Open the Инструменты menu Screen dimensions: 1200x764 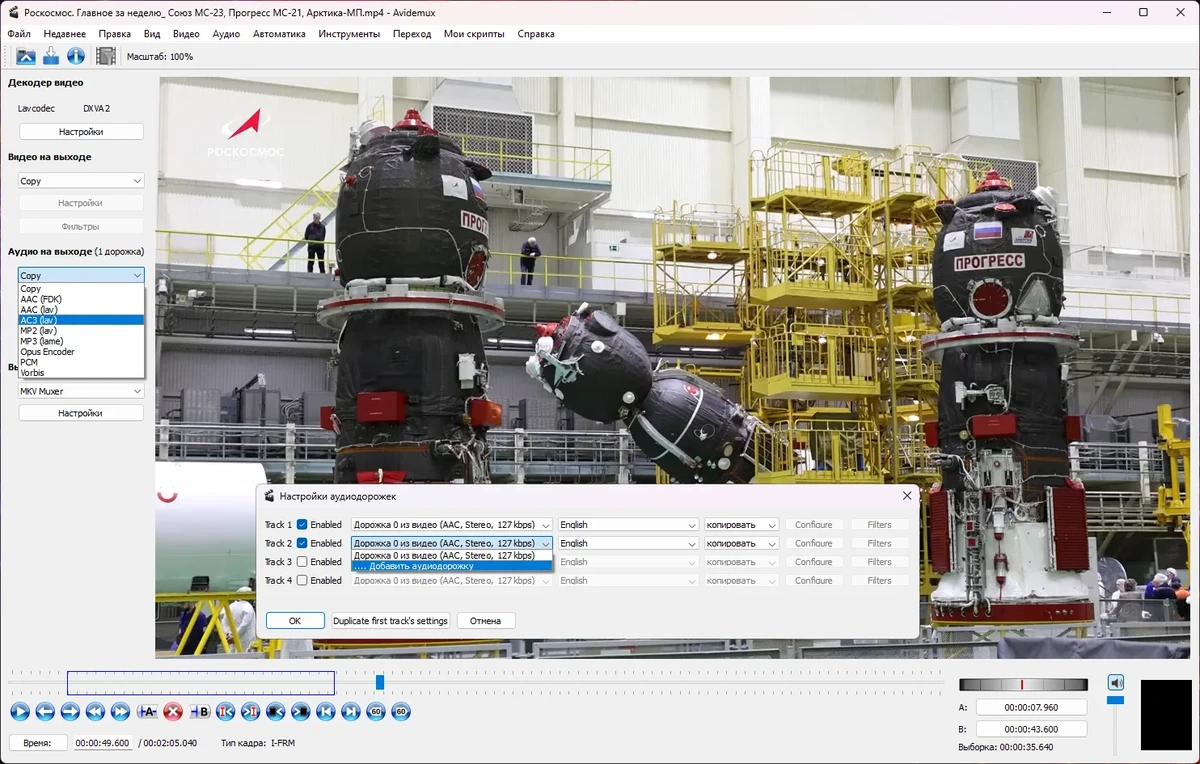(x=349, y=33)
